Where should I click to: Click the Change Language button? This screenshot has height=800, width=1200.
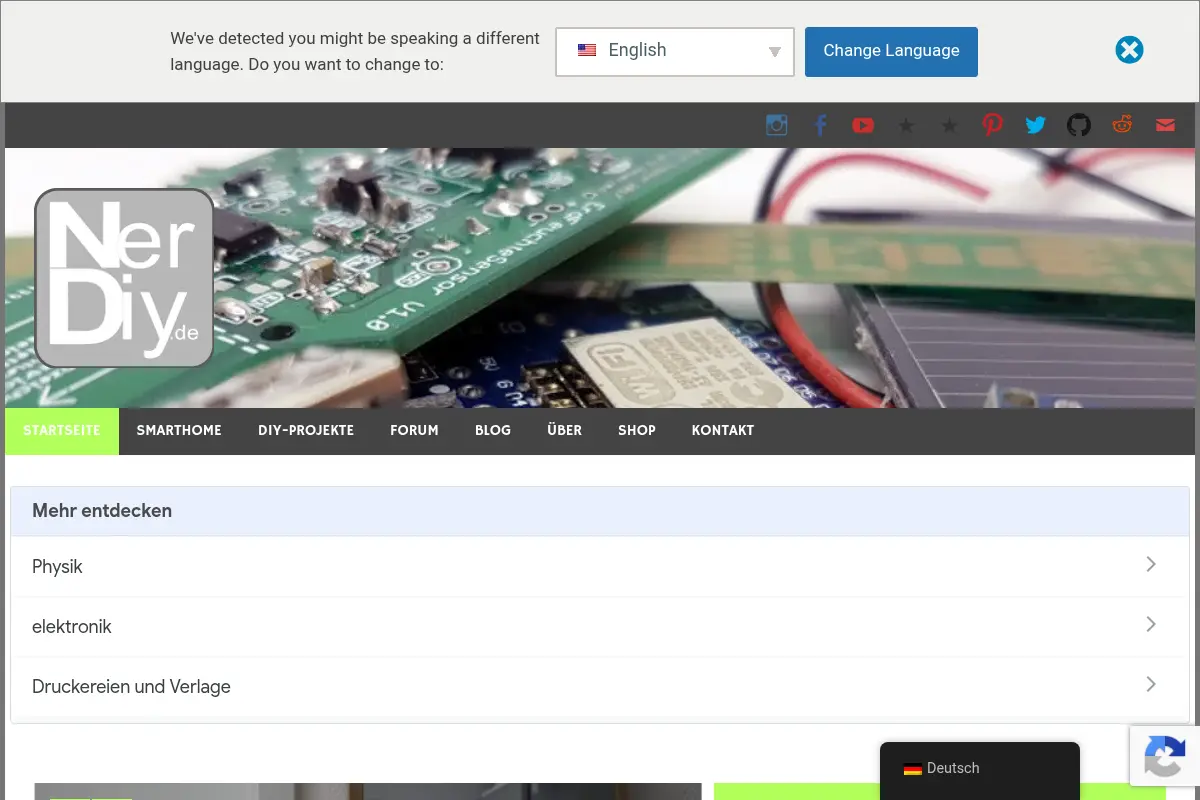[x=891, y=52]
